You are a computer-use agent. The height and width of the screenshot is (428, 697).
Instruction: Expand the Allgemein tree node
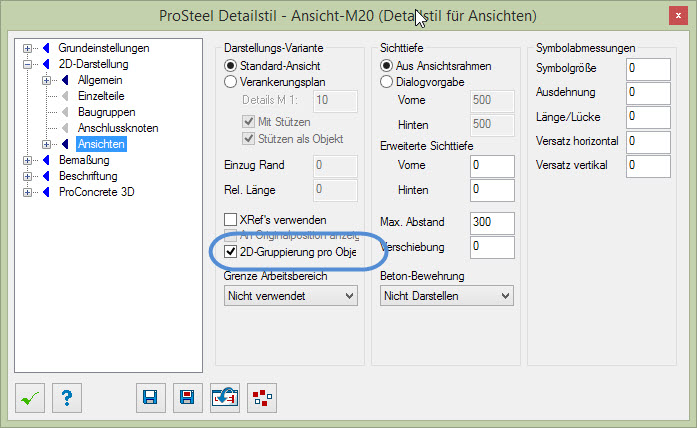[x=46, y=80]
